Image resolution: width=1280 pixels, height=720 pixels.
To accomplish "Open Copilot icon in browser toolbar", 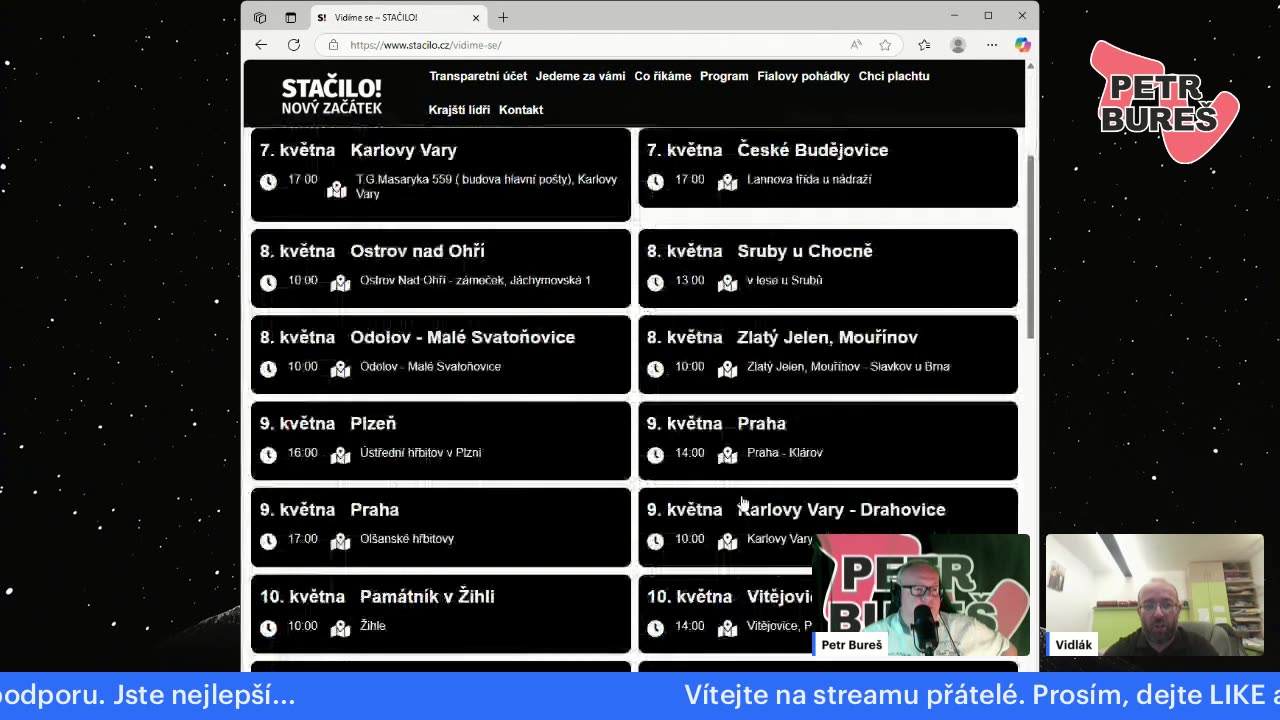I will coord(1022,45).
